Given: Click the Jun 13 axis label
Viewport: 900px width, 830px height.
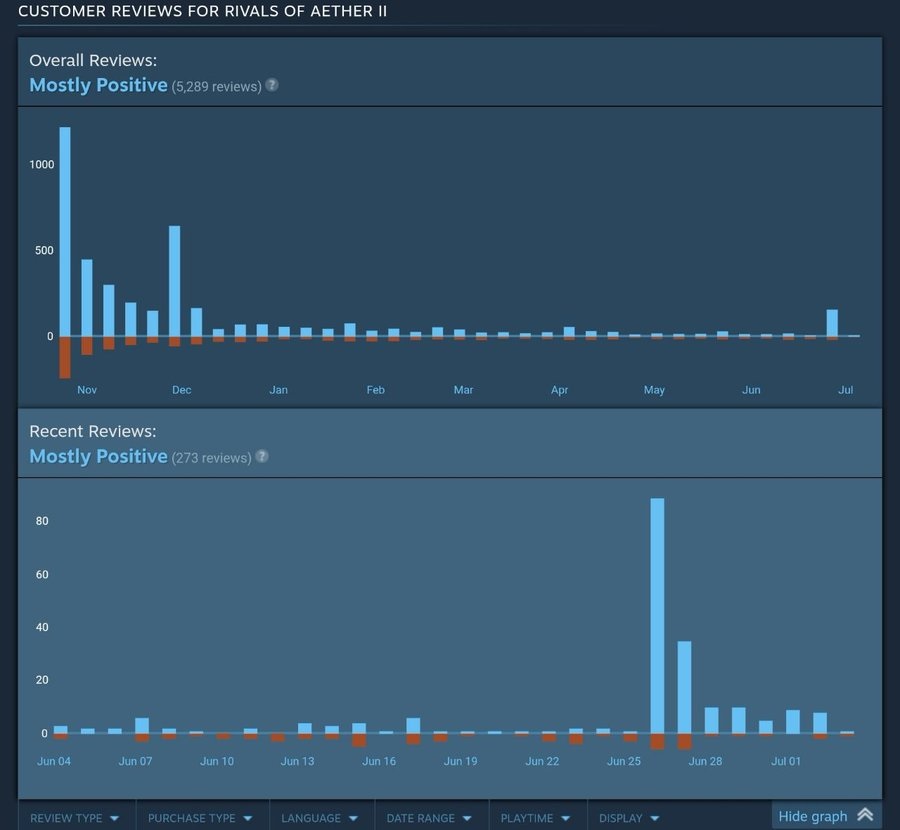Looking at the screenshot, I should point(297,761).
